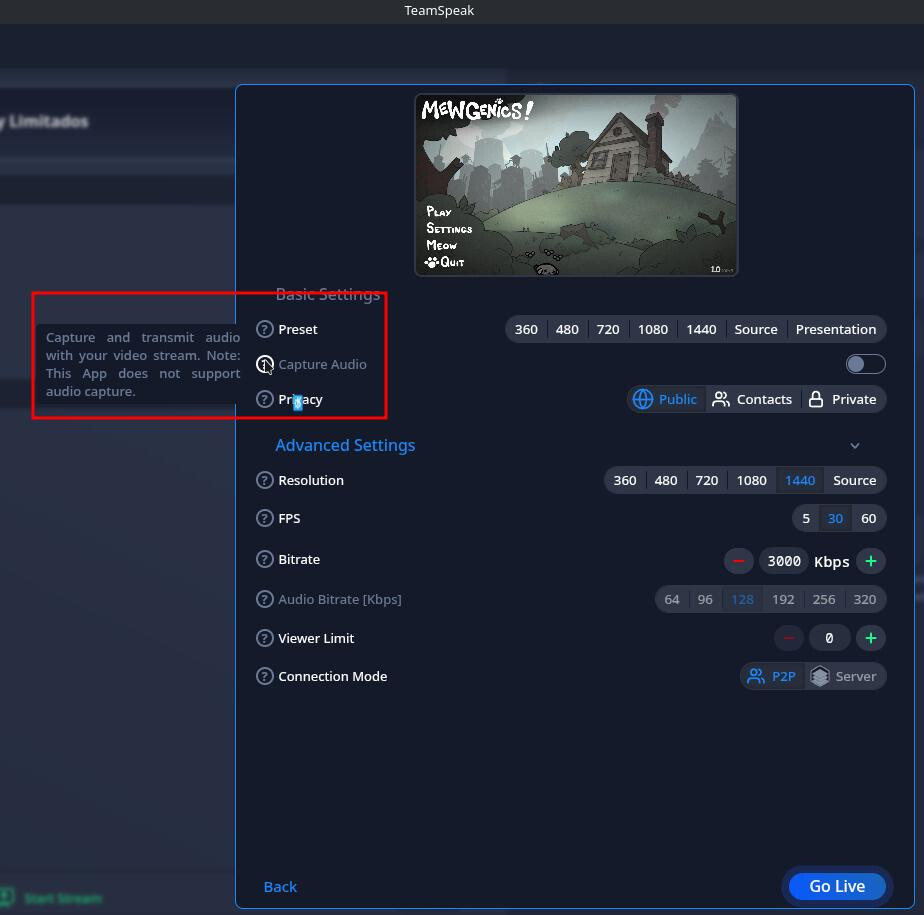This screenshot has height=915, width=924.
Task: Increase bitrate with the plus button
Action: coord(871,561)
